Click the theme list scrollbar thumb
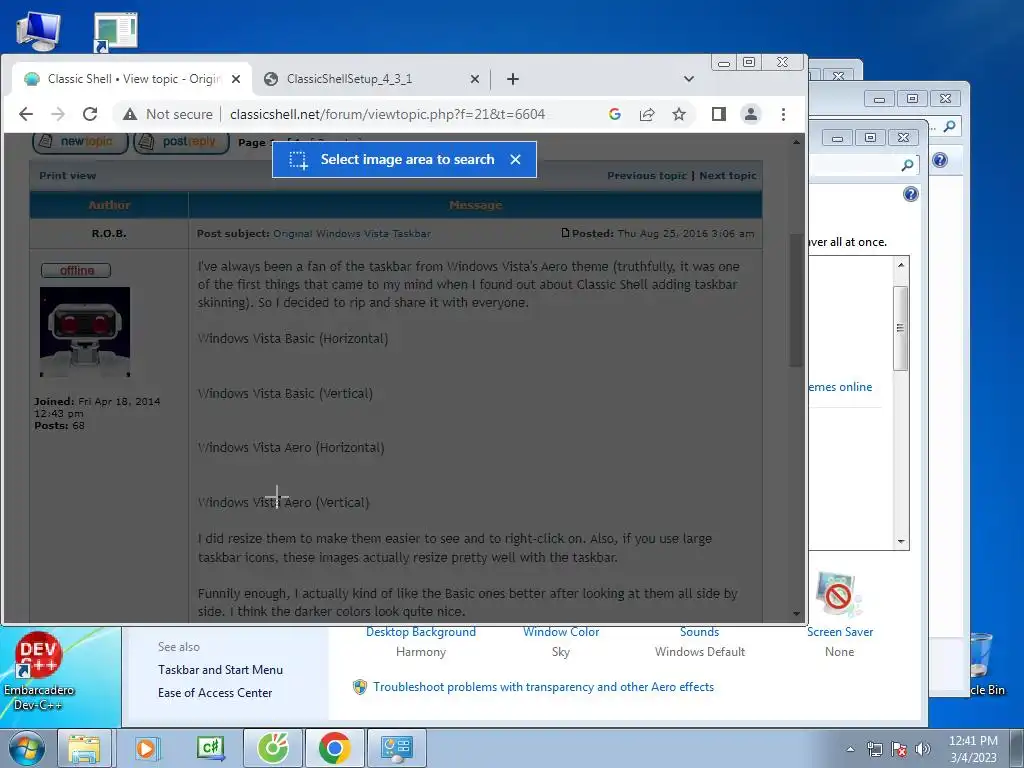 901,328
